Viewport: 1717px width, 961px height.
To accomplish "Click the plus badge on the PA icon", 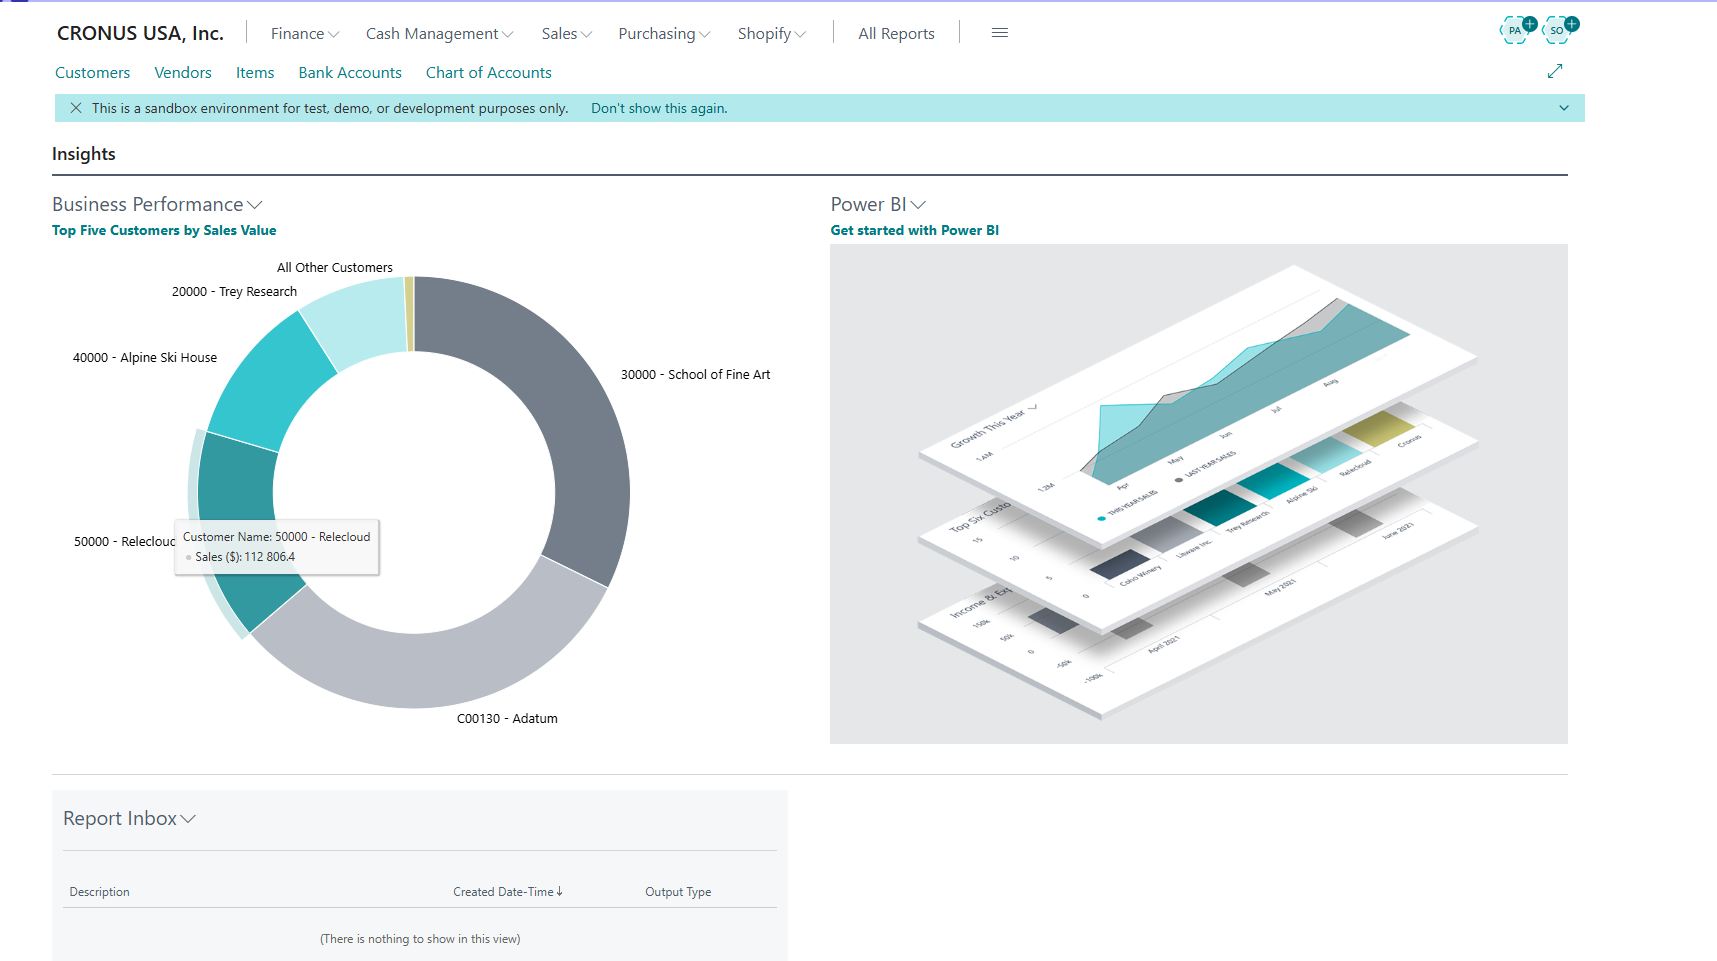I will (1530, 22).
